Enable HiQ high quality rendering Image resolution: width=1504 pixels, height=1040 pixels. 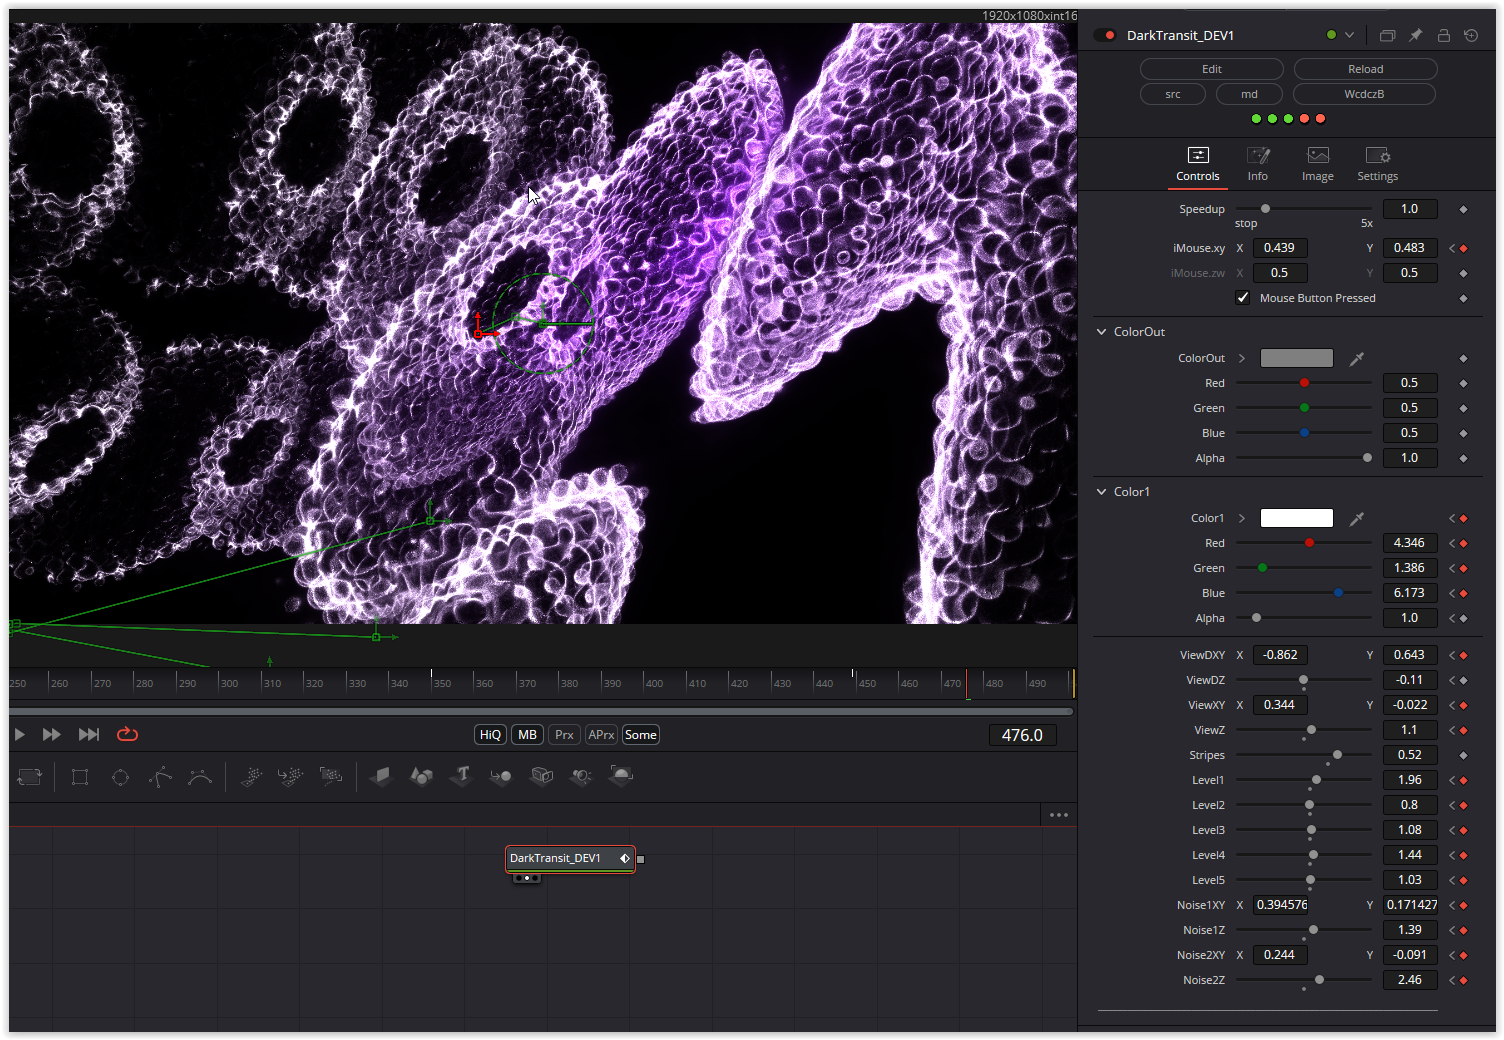point(490,734)
